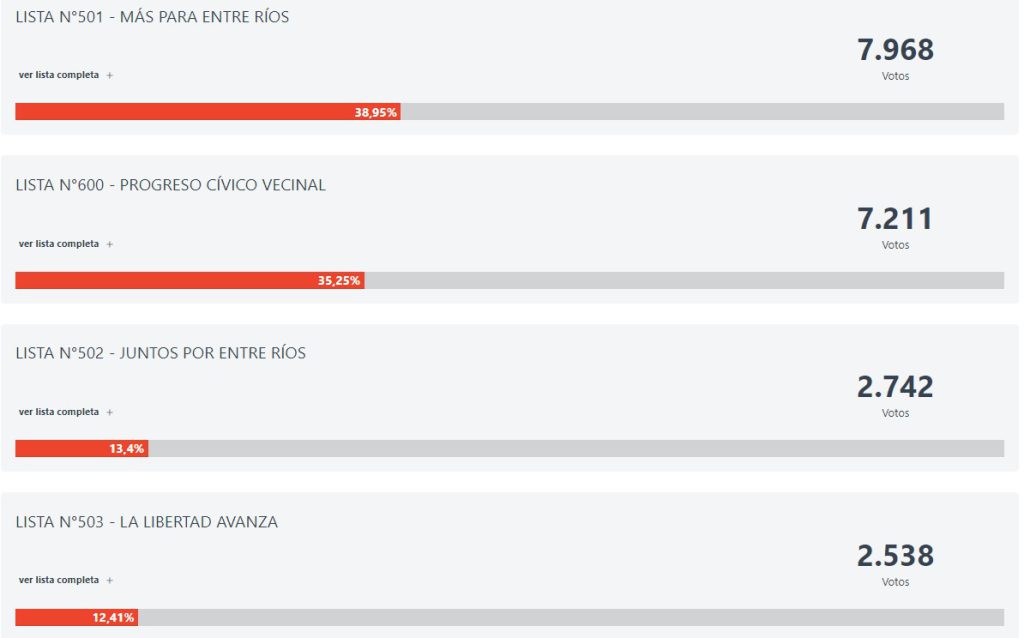Image resolution: width=1024 pixels, height=638 pixels.
Task: Select the 38,95% red progress bar
Action: (x=208, y=112)
